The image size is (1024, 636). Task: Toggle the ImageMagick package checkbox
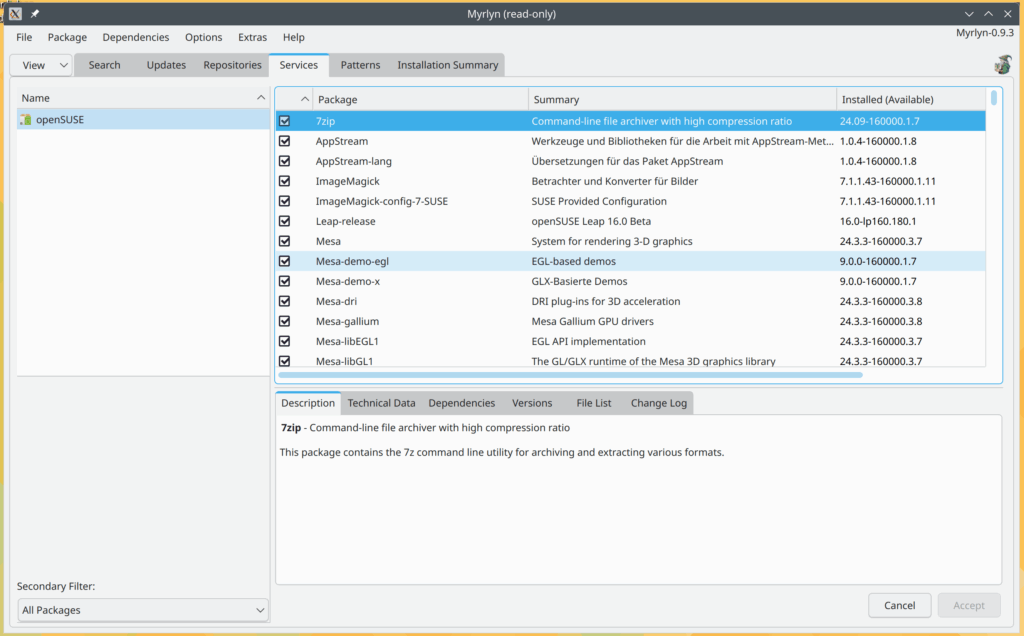(285, 181)
